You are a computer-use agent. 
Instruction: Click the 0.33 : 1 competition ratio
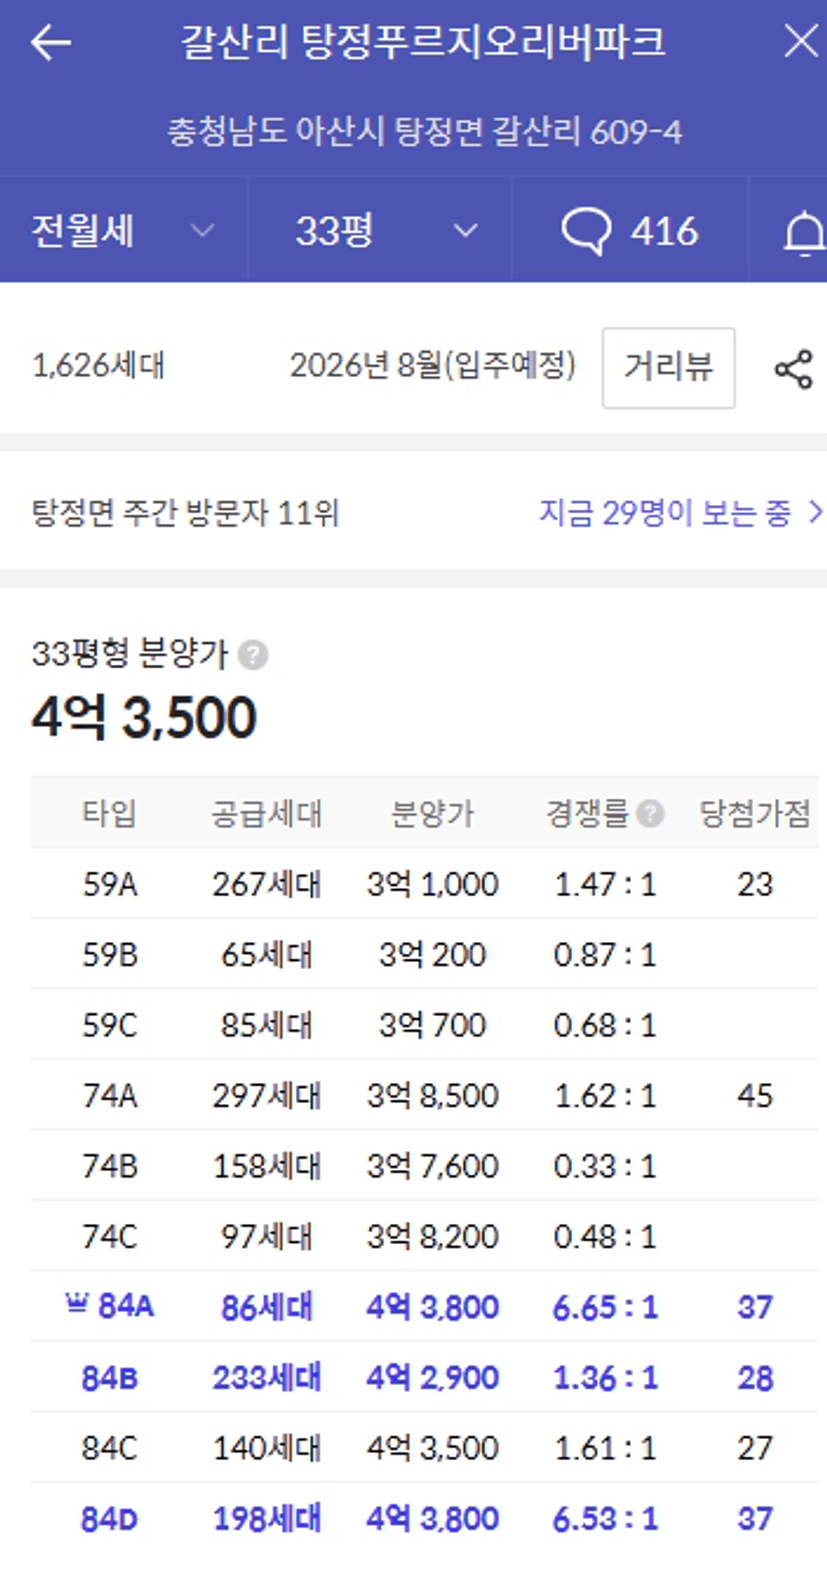tap(605, 1166)
